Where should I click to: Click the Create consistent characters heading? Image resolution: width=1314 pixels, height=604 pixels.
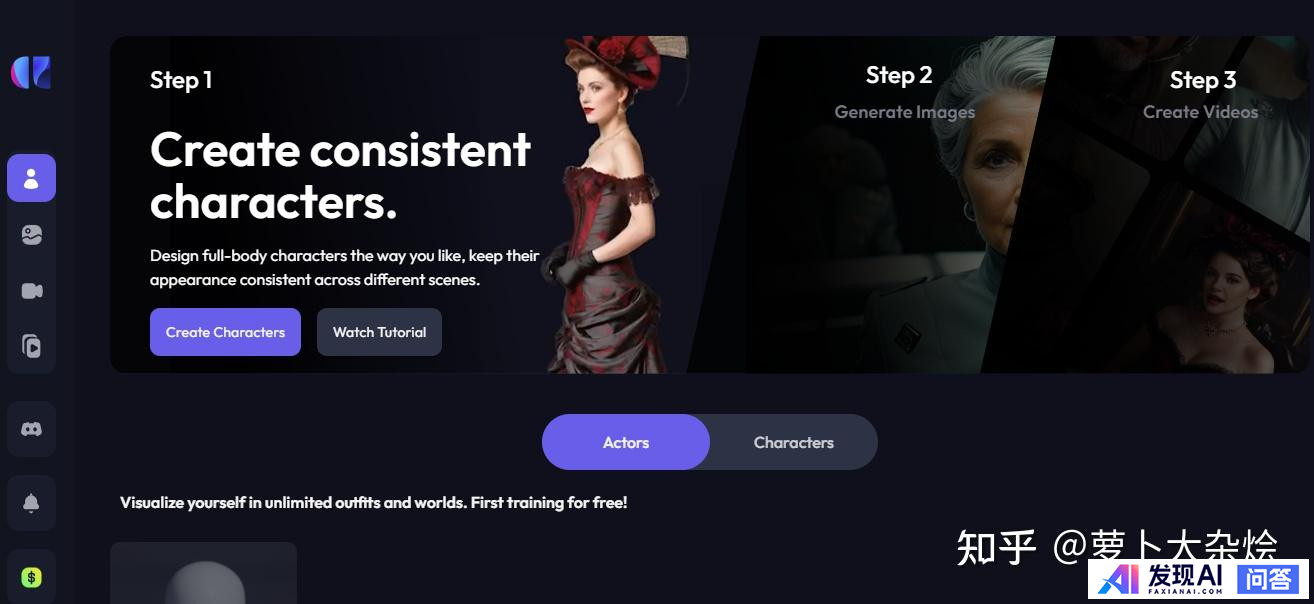(340, 176)
